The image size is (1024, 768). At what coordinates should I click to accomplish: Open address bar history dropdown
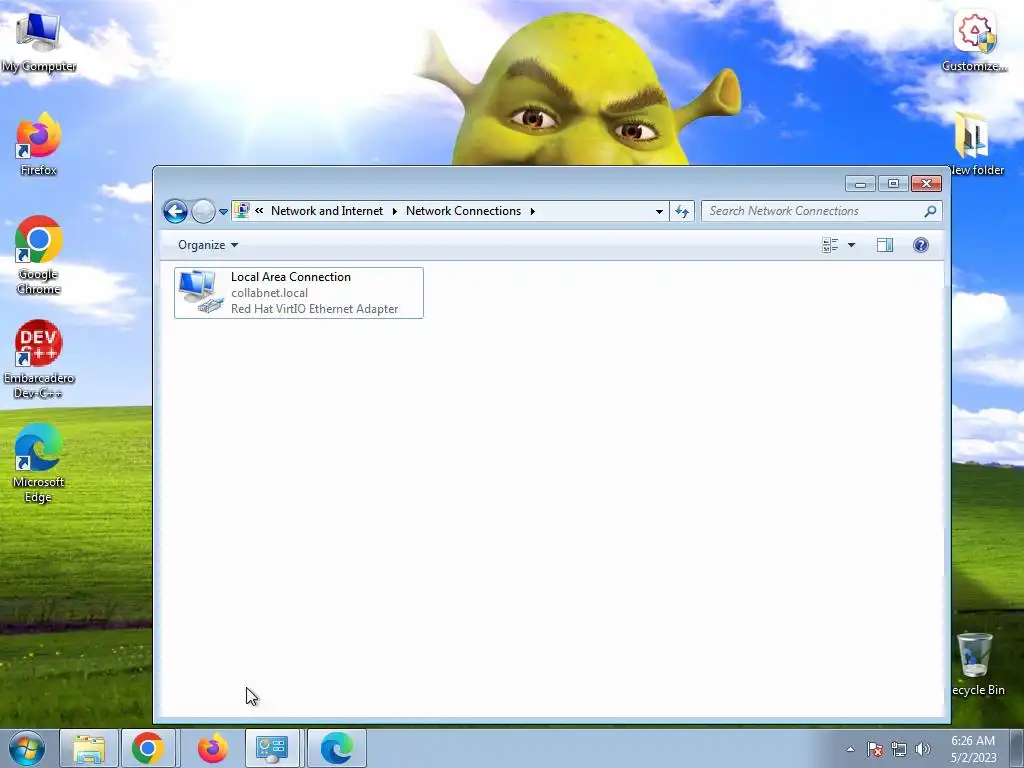coord(659,211)
